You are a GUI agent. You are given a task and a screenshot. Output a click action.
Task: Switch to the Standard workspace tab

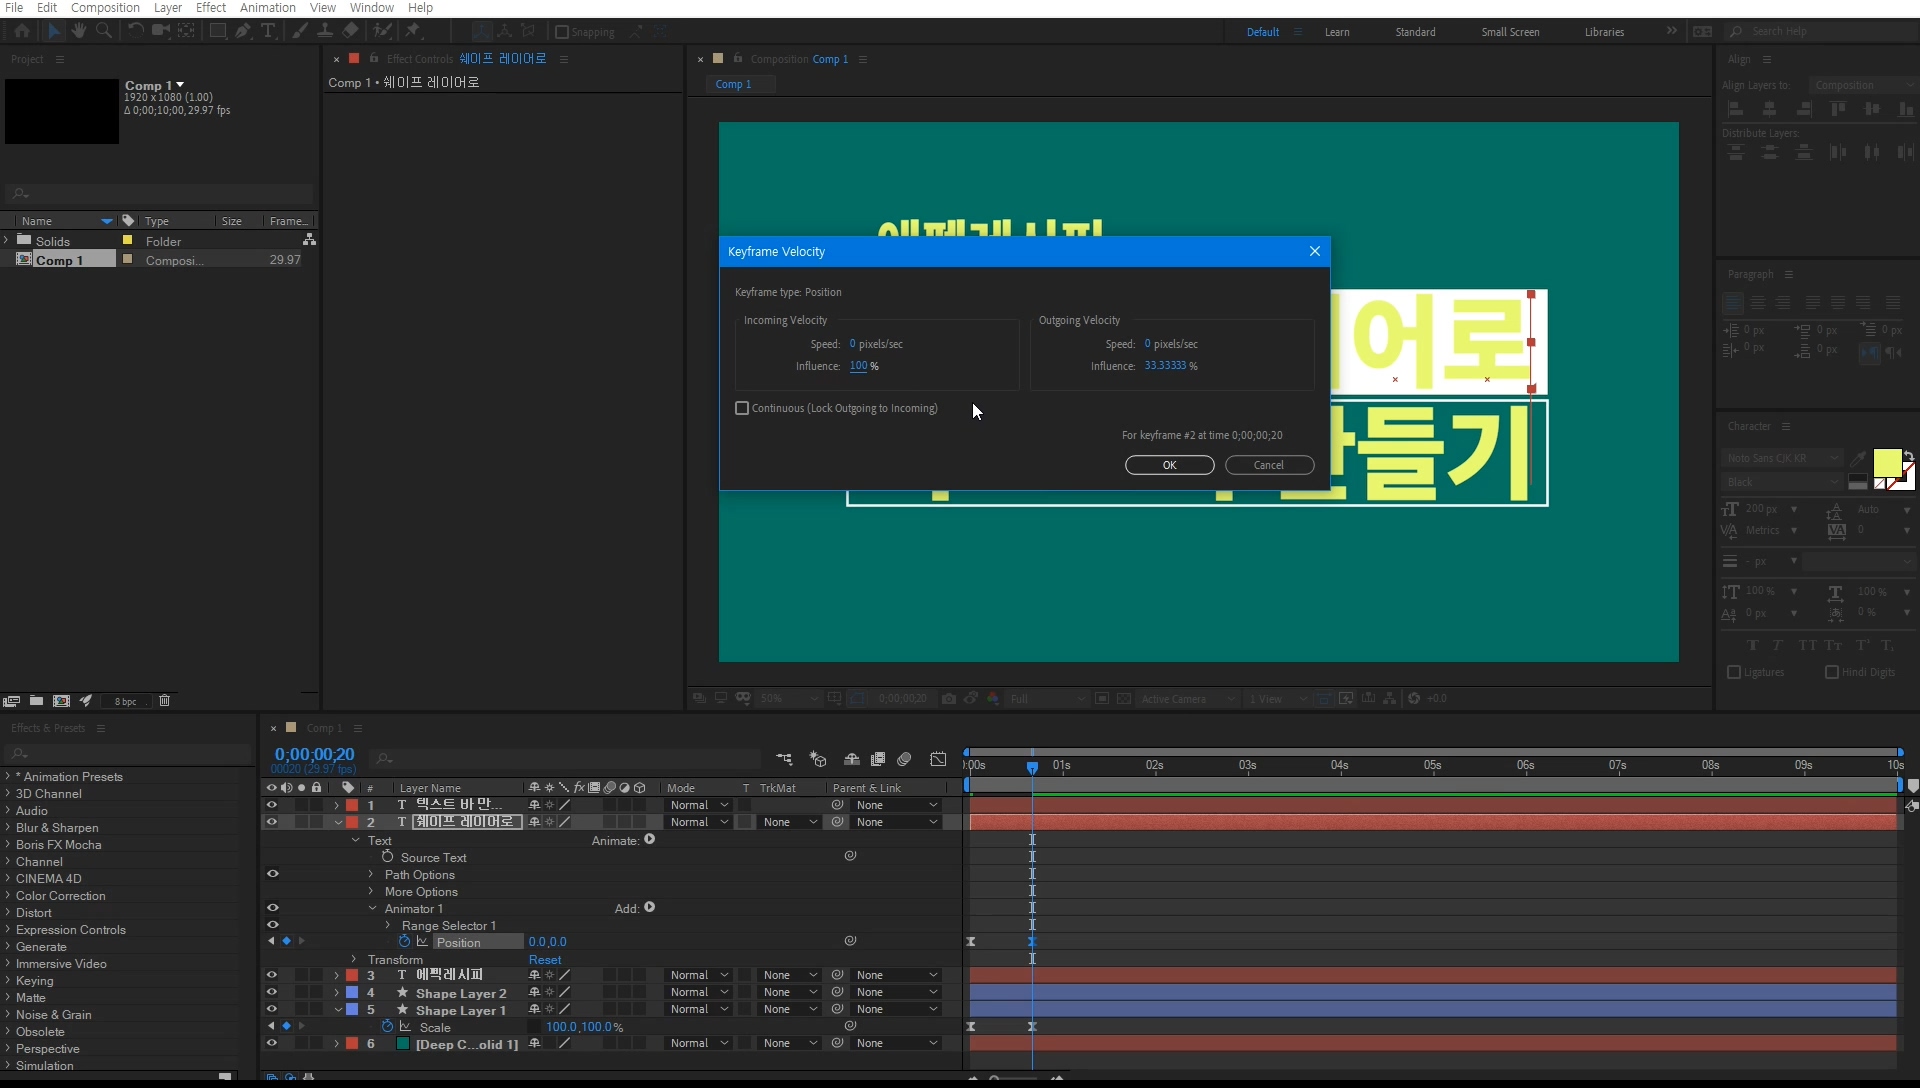1415,32
